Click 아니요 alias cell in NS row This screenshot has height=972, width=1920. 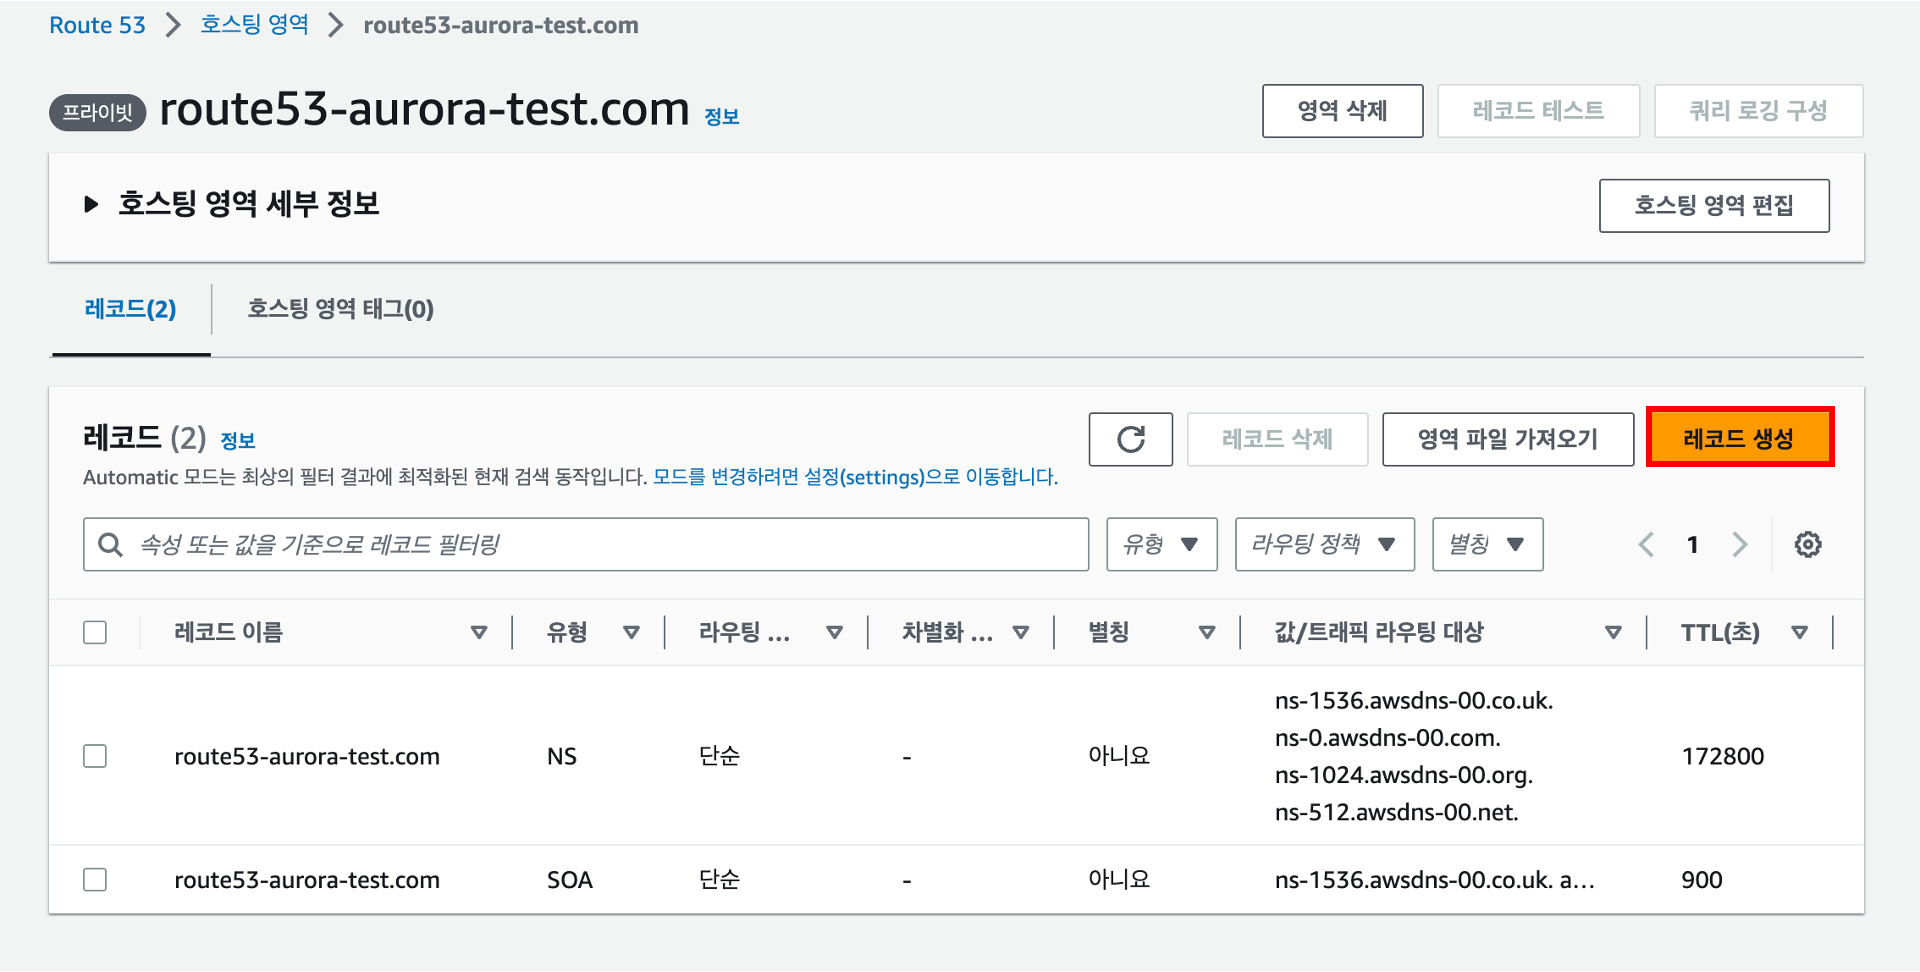coord(1119,757)
